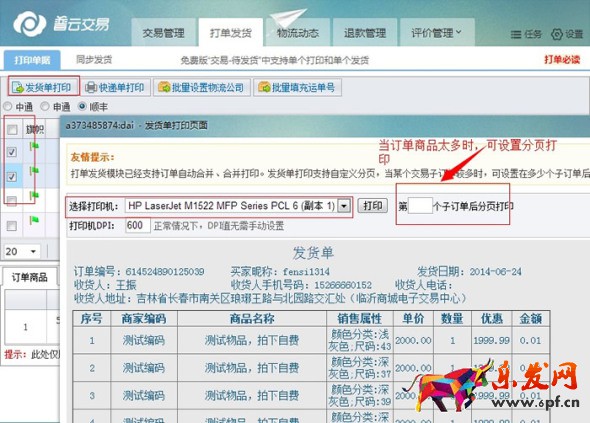590x423 pixels.
Task: Toggle the select-all checkbox in table header
Action: 12,130
